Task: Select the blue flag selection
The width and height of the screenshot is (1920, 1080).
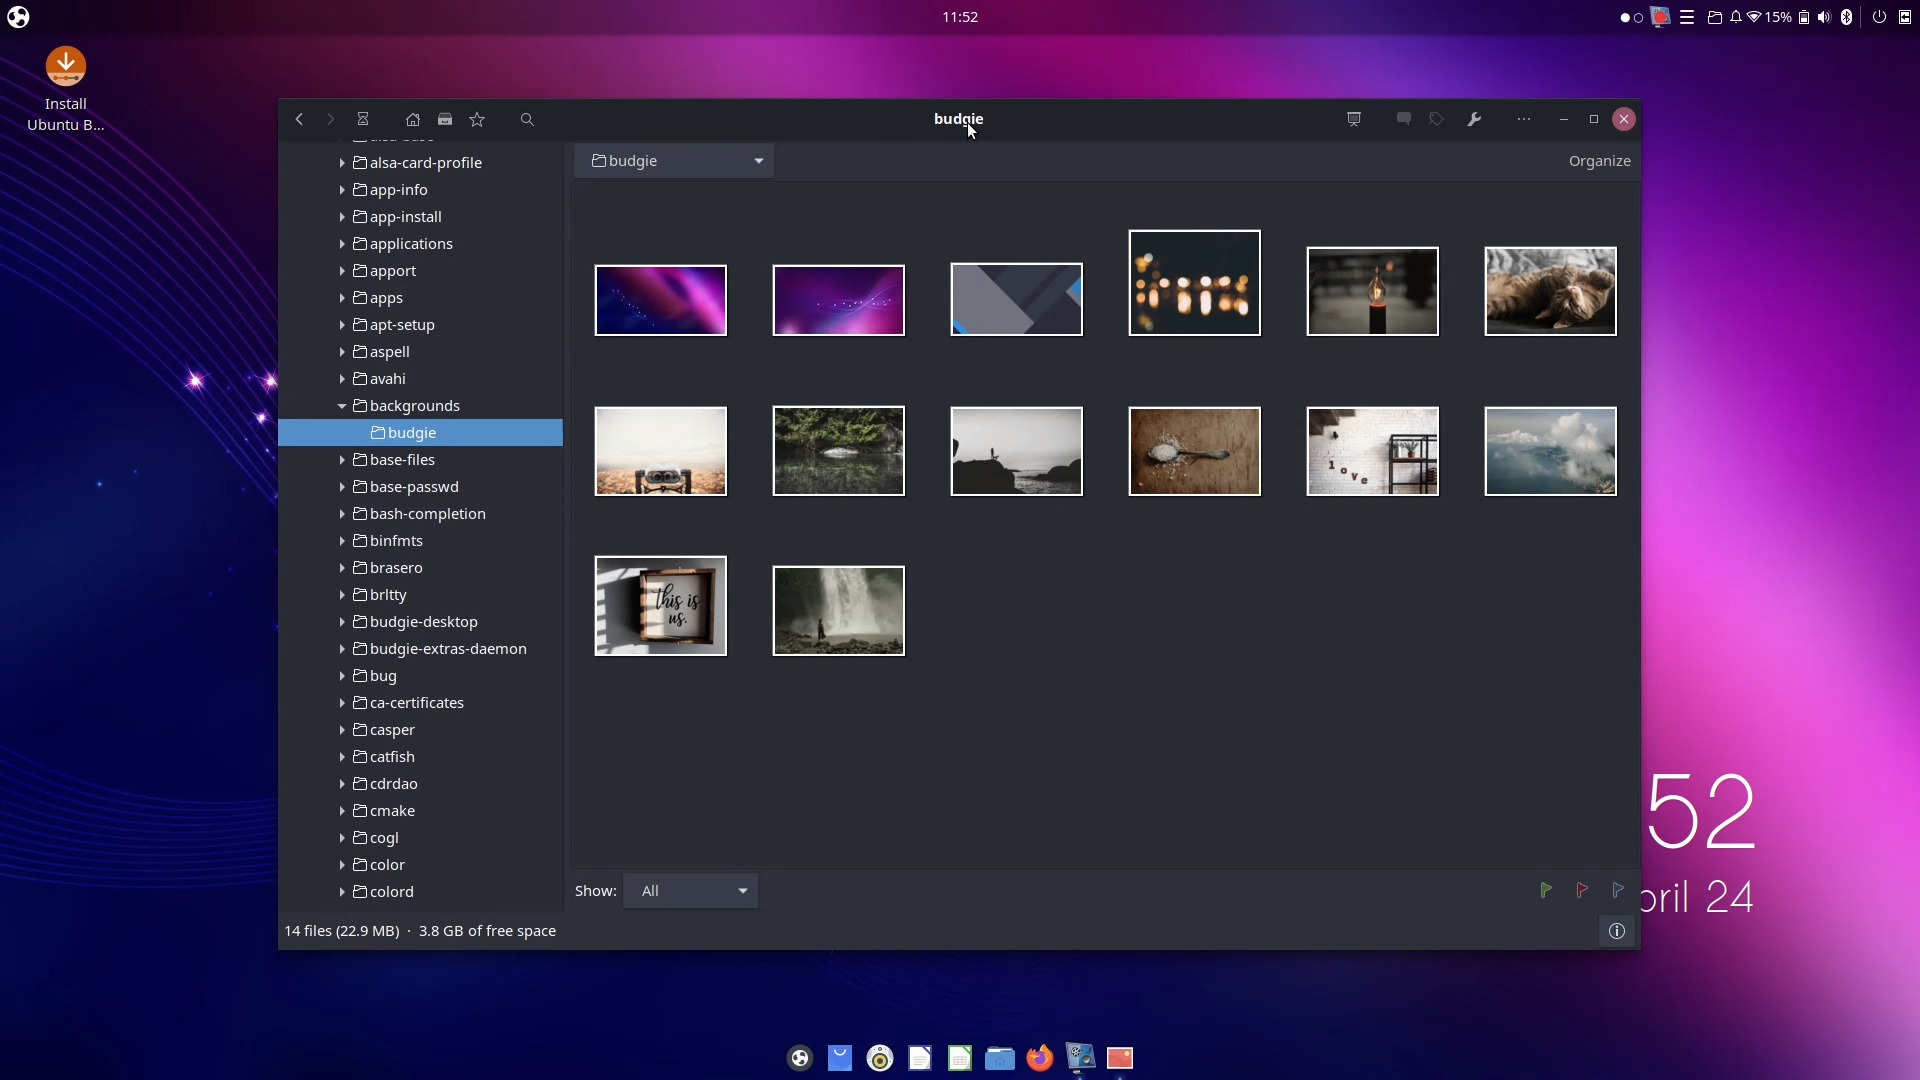Action: [1618, 890]
